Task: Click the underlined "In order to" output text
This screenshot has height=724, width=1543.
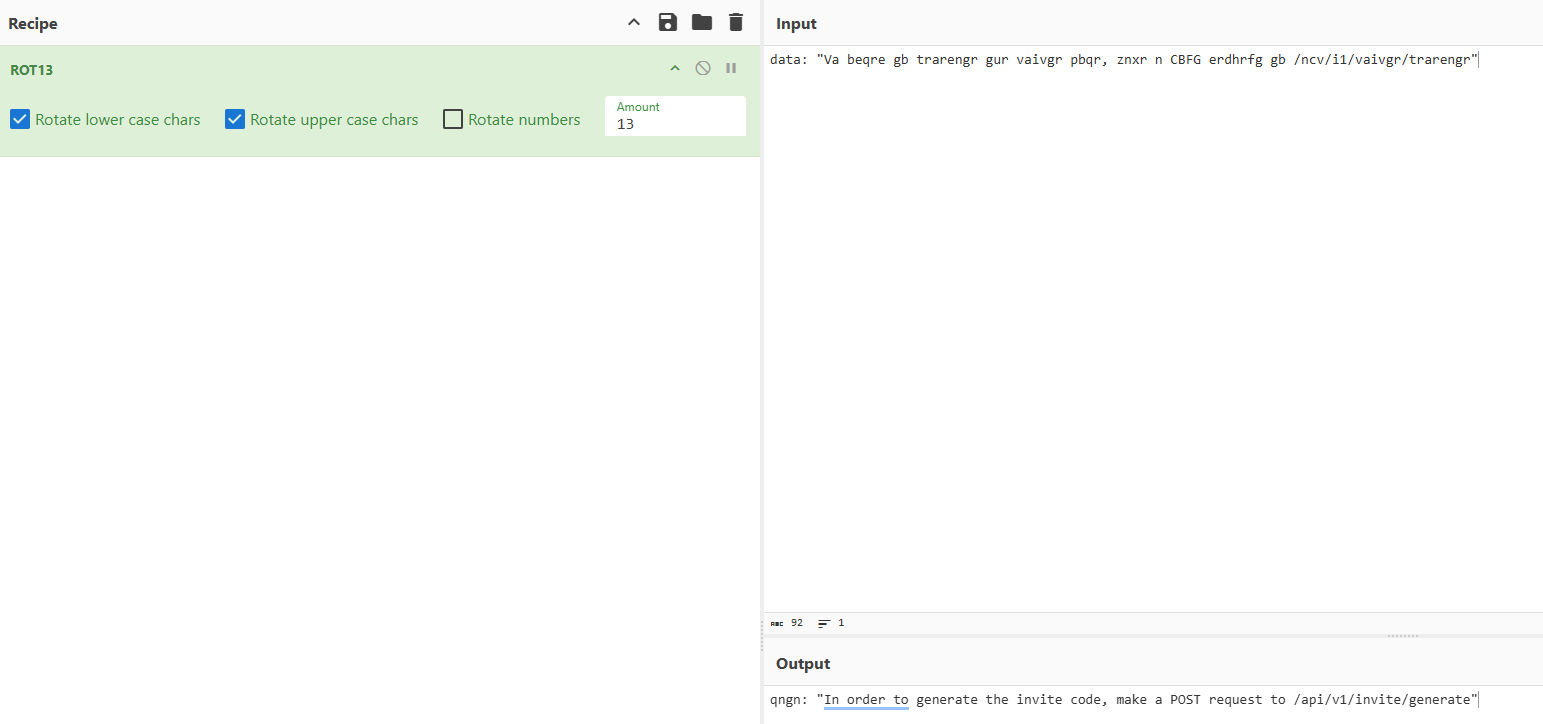Action: pos(866,700)
